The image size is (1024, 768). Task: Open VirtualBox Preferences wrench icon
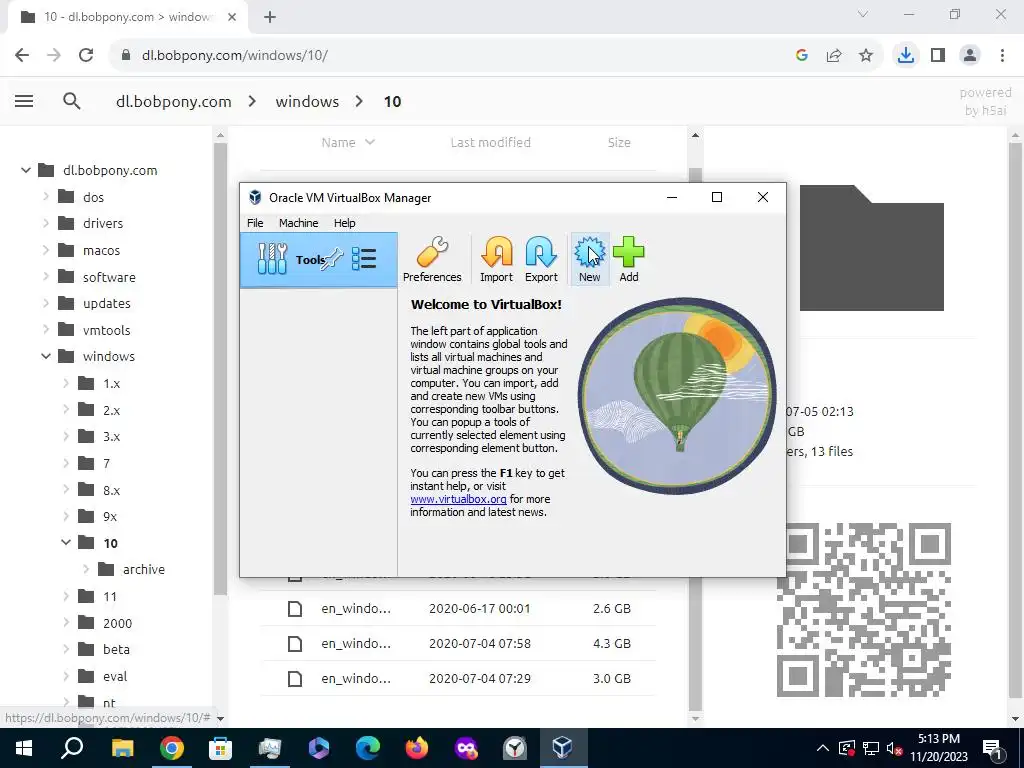(432, 259)
